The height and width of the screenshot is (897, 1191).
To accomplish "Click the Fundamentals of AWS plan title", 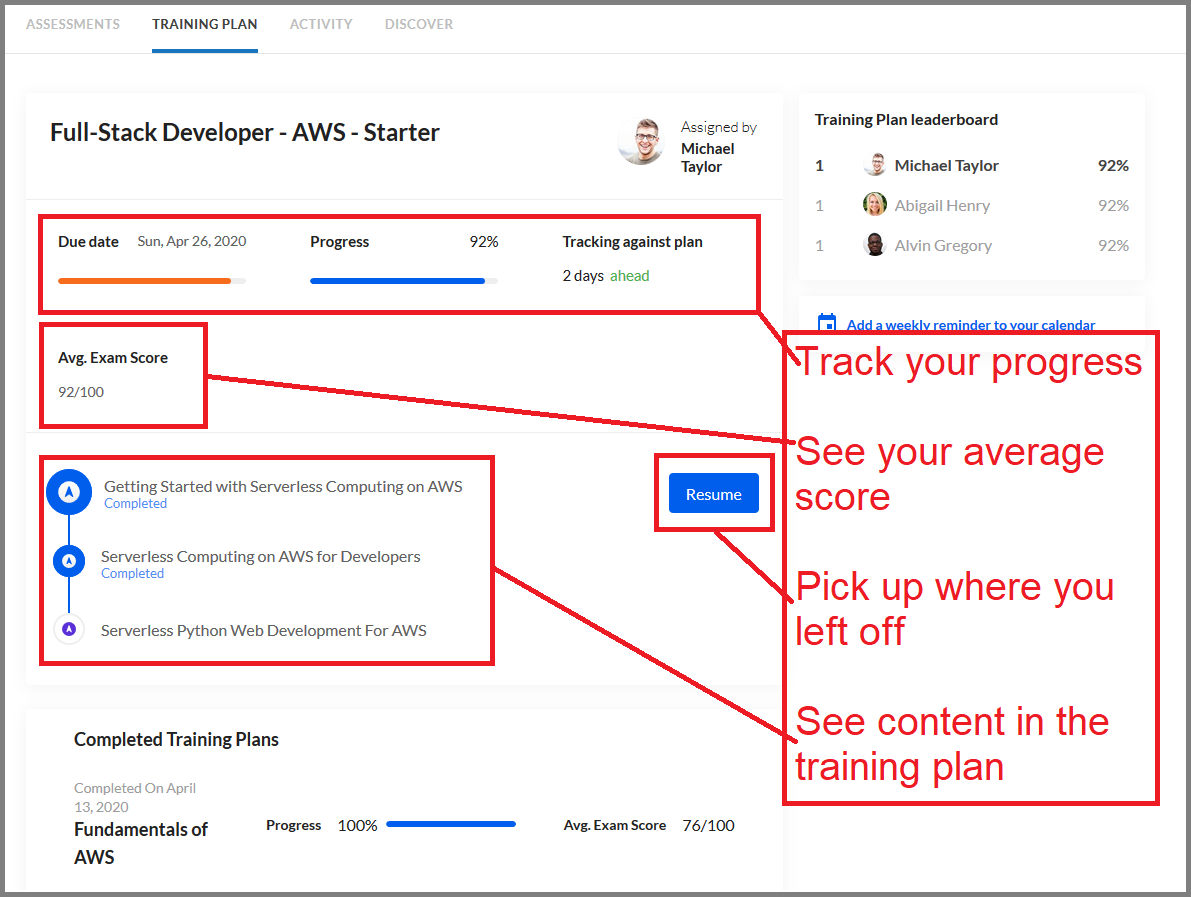I will (141, 843).
